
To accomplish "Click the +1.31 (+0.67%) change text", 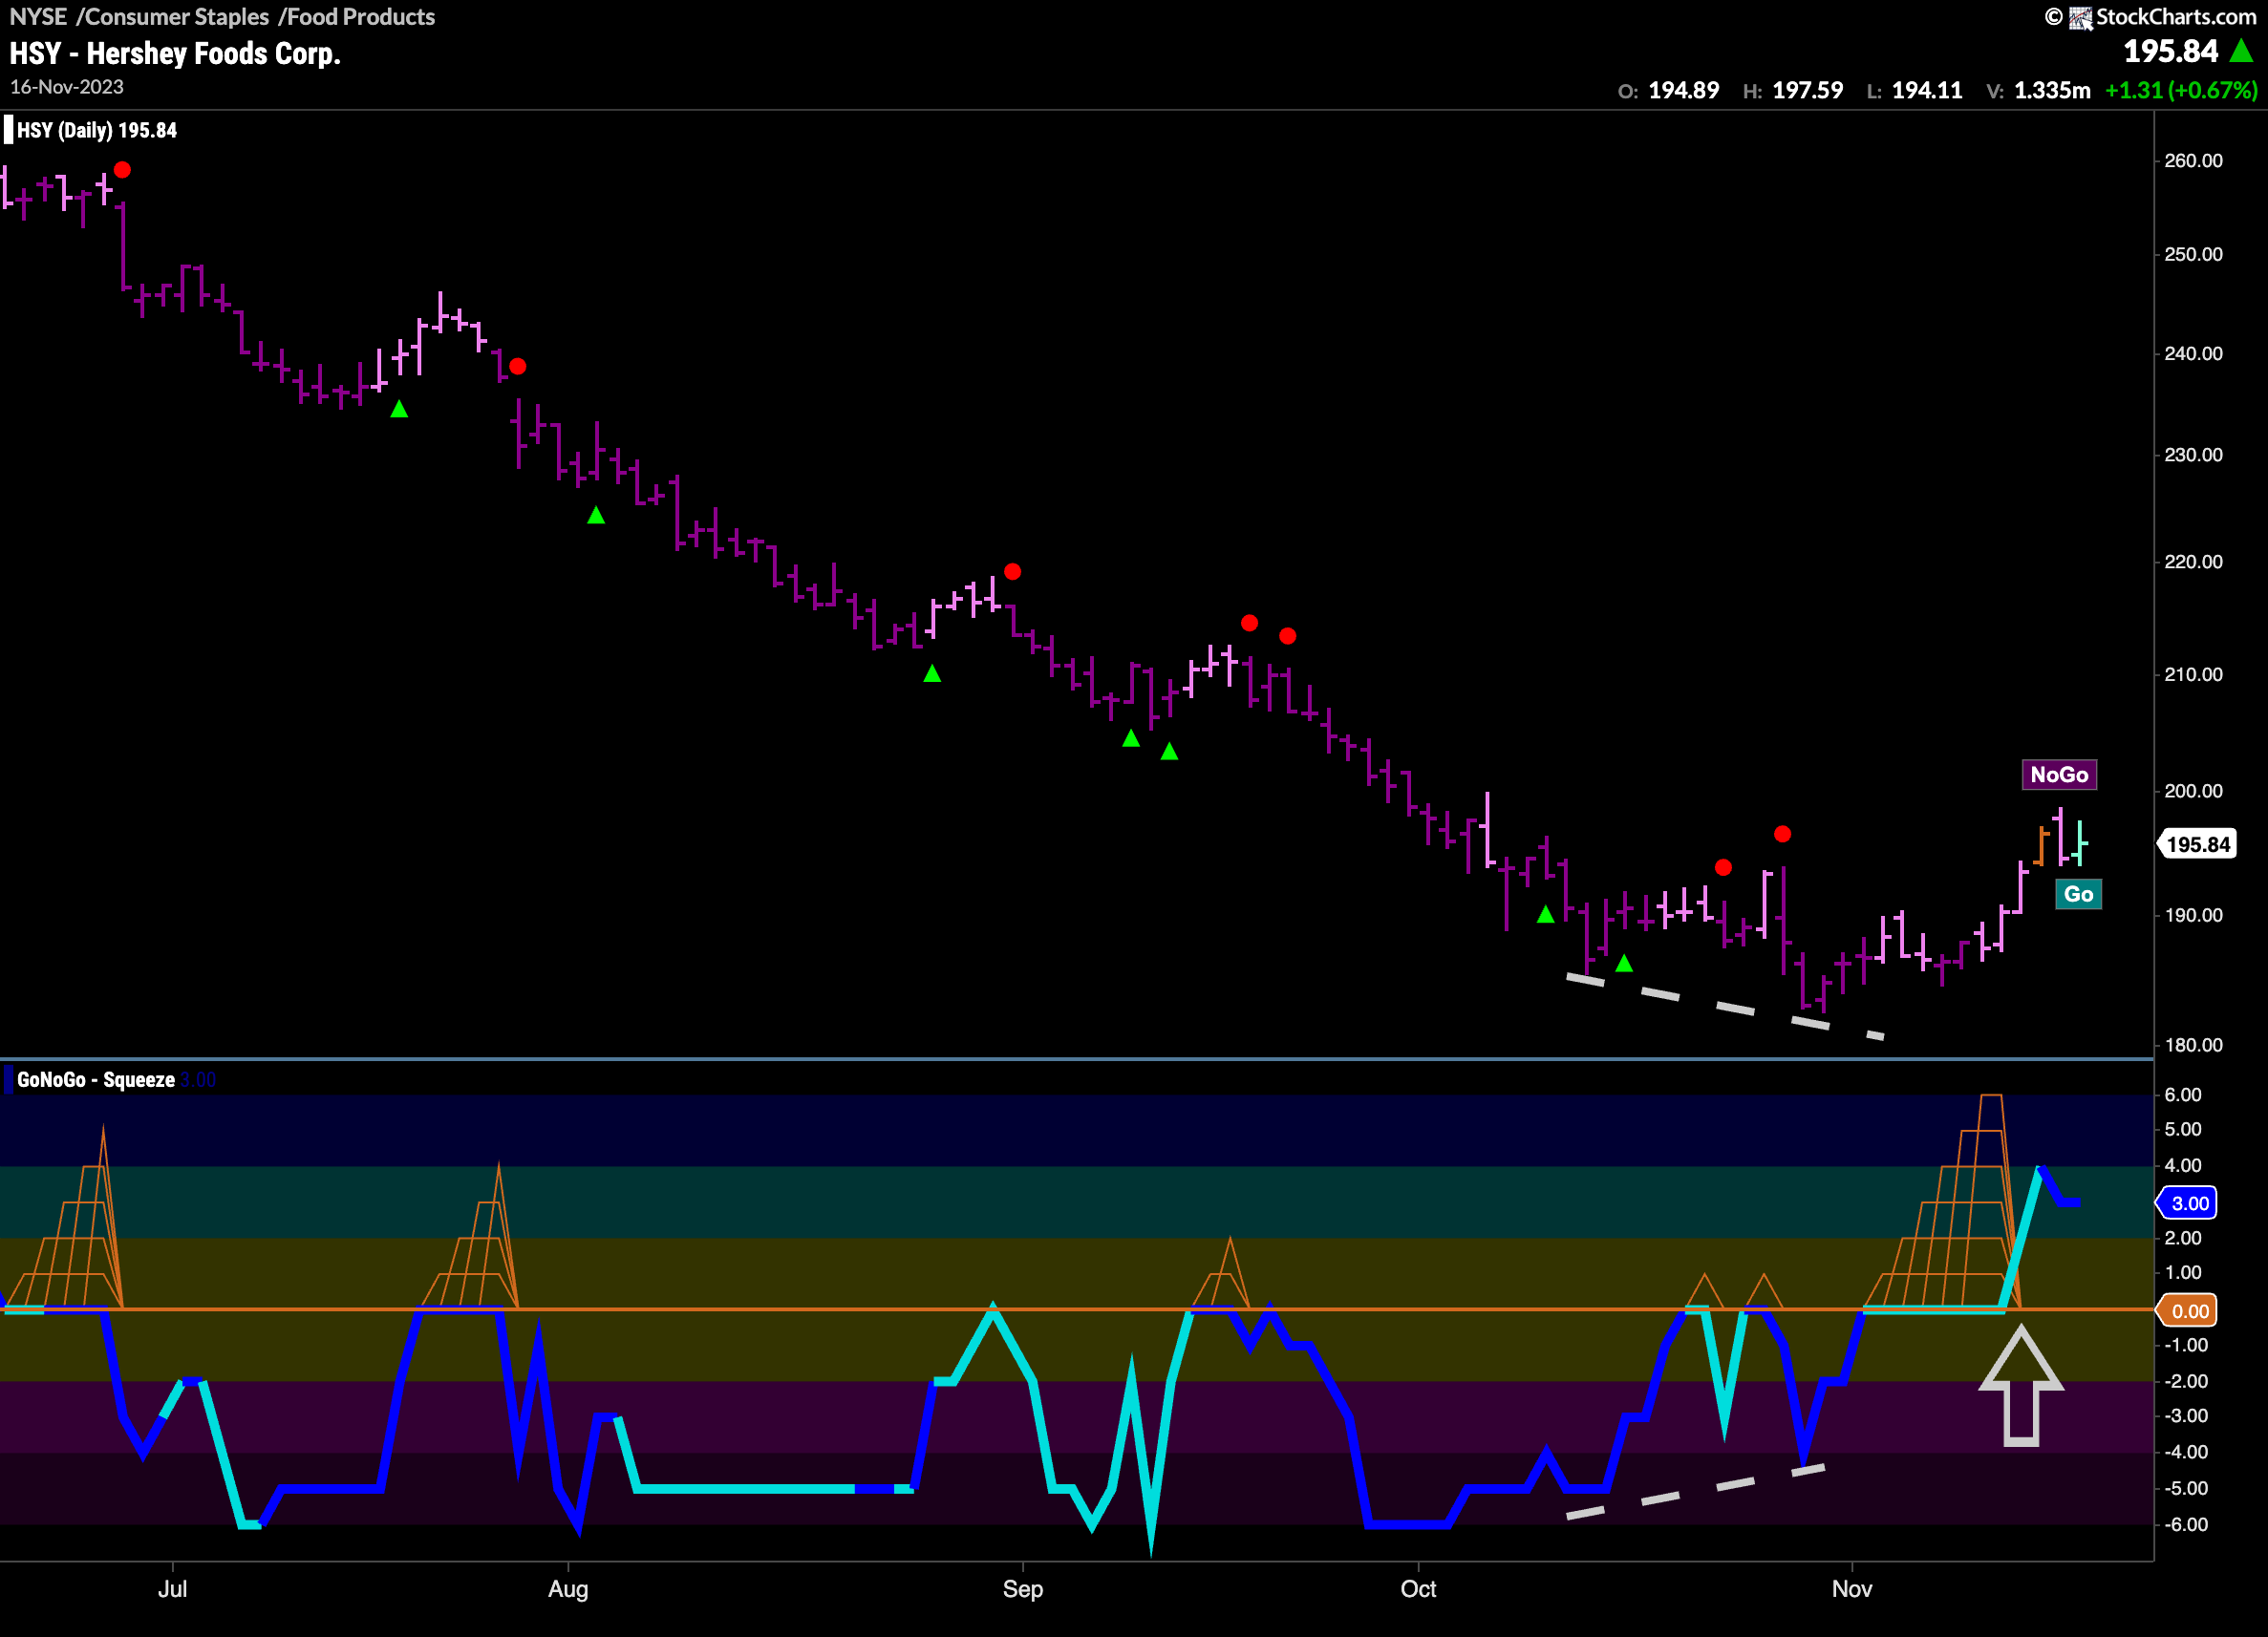I will click(2181, 91).
